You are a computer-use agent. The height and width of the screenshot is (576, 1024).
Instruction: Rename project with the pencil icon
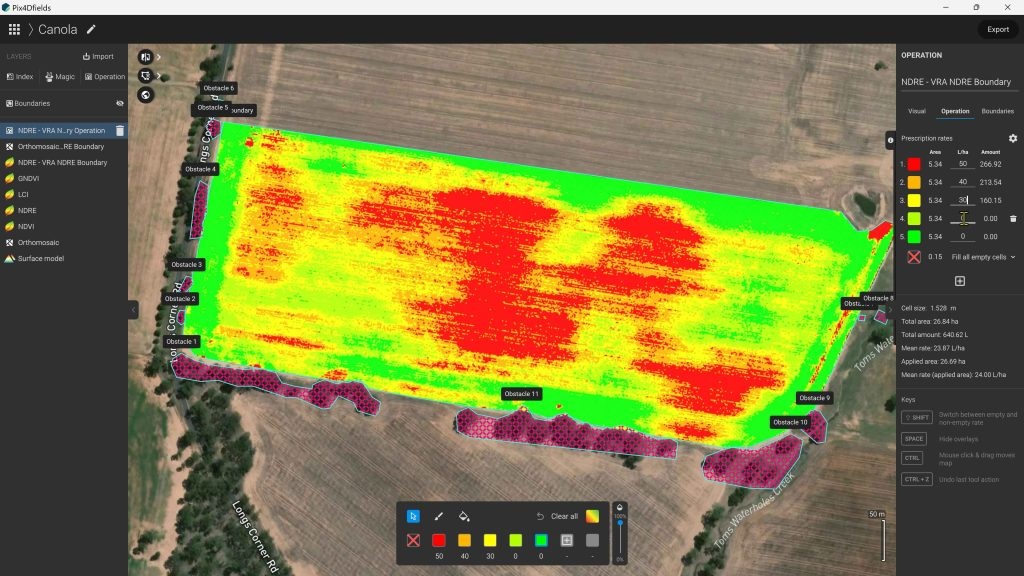92,29
